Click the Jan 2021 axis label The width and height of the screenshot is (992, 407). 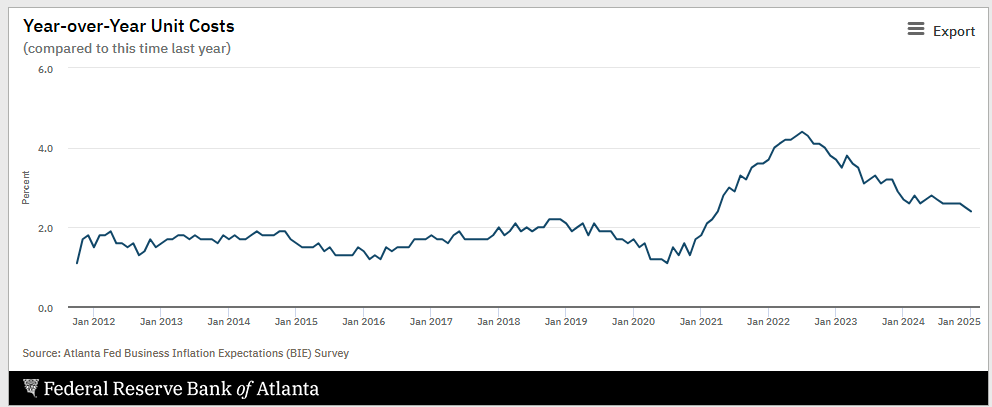[x=701, y=322]
